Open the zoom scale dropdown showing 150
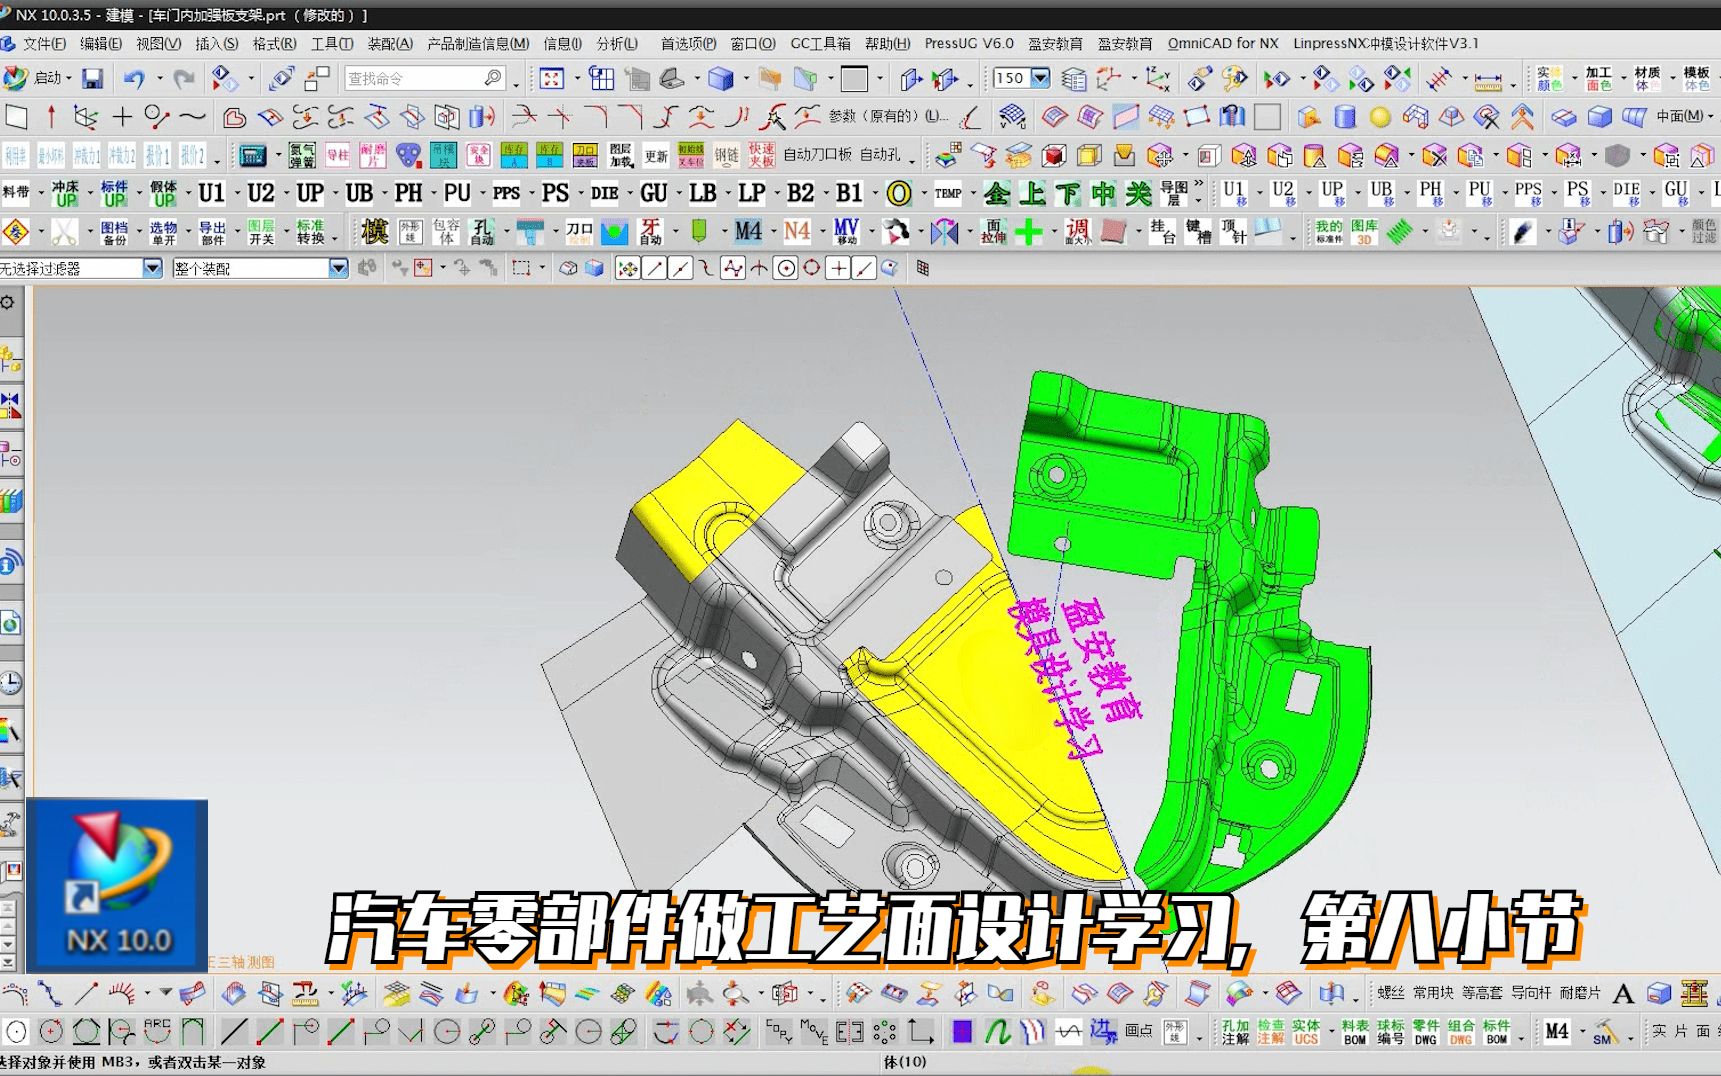Viewport: 1721px width, 1076px height. tap(1039, 78)
